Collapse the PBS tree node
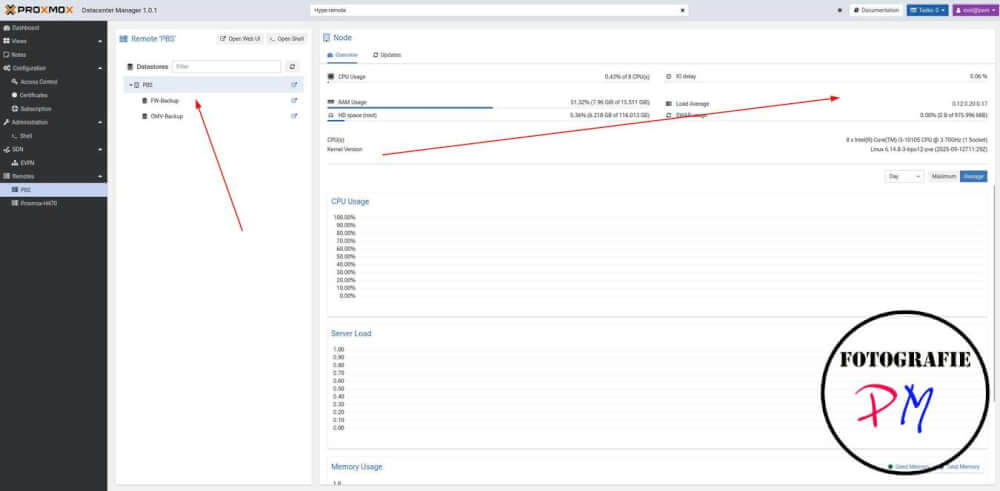The width and height of the screenshot is (1000, 491). tap(130, 85)
